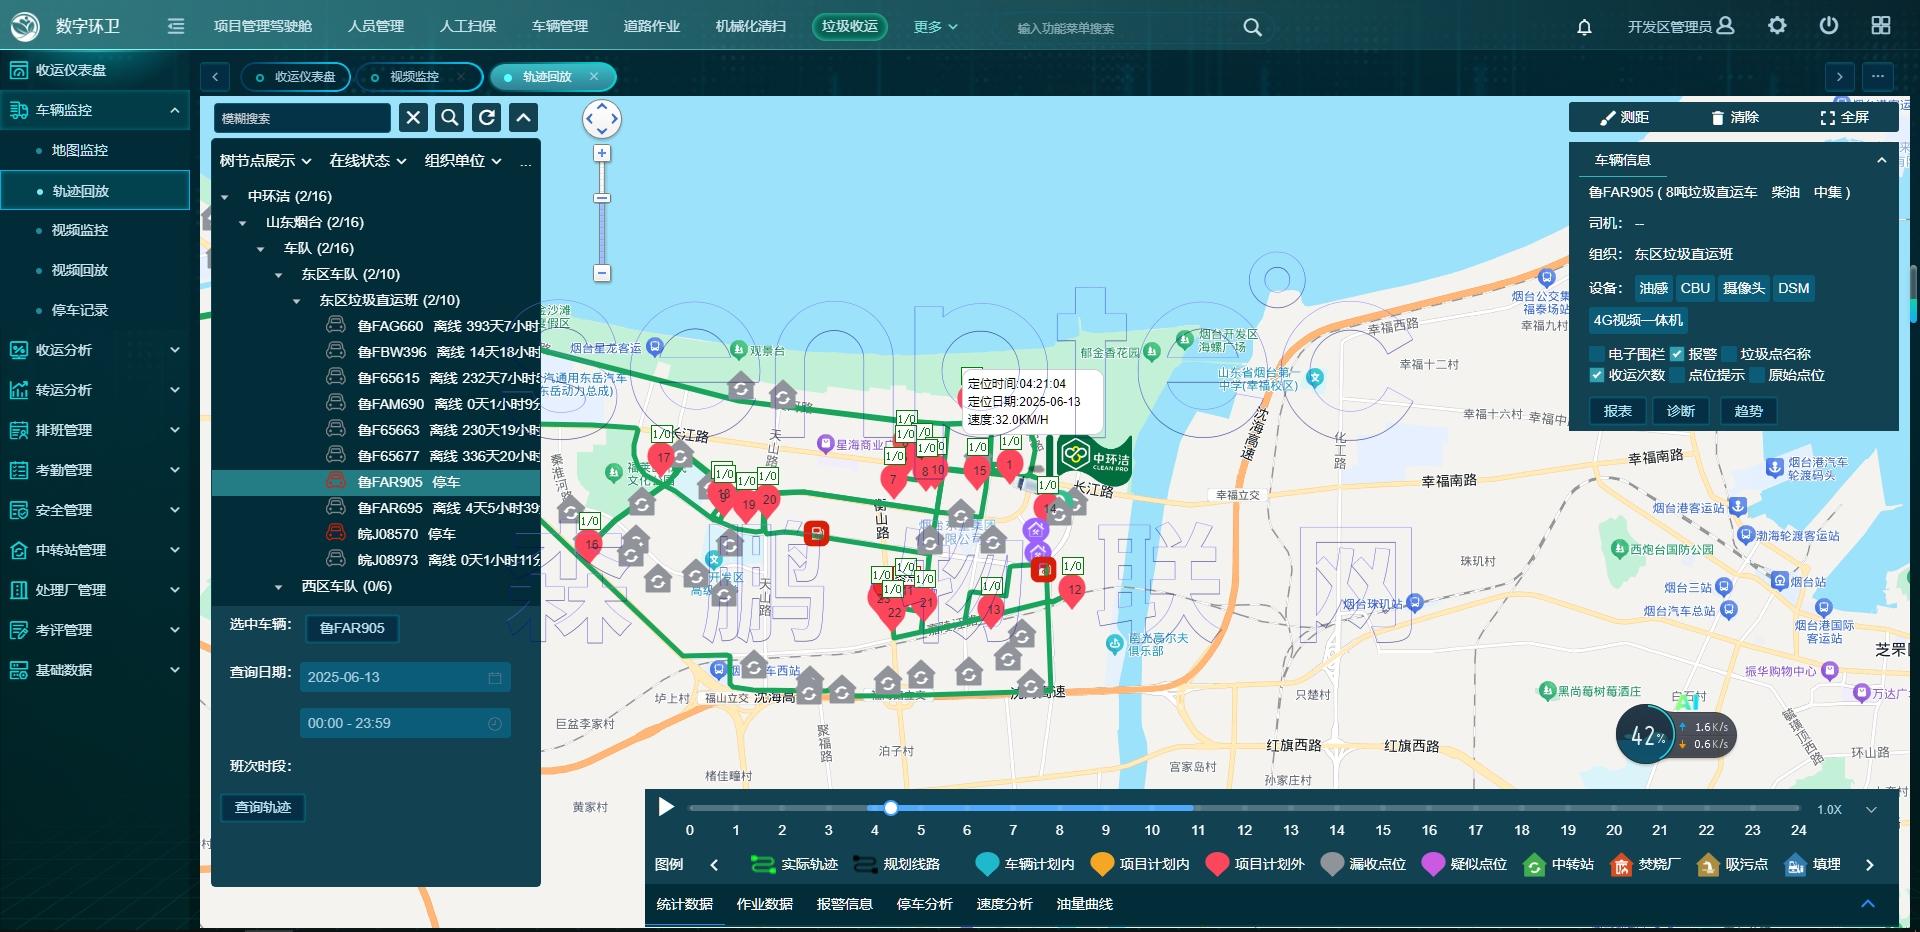
Task: Click the power logout icon
Action: click(1828, 26)
